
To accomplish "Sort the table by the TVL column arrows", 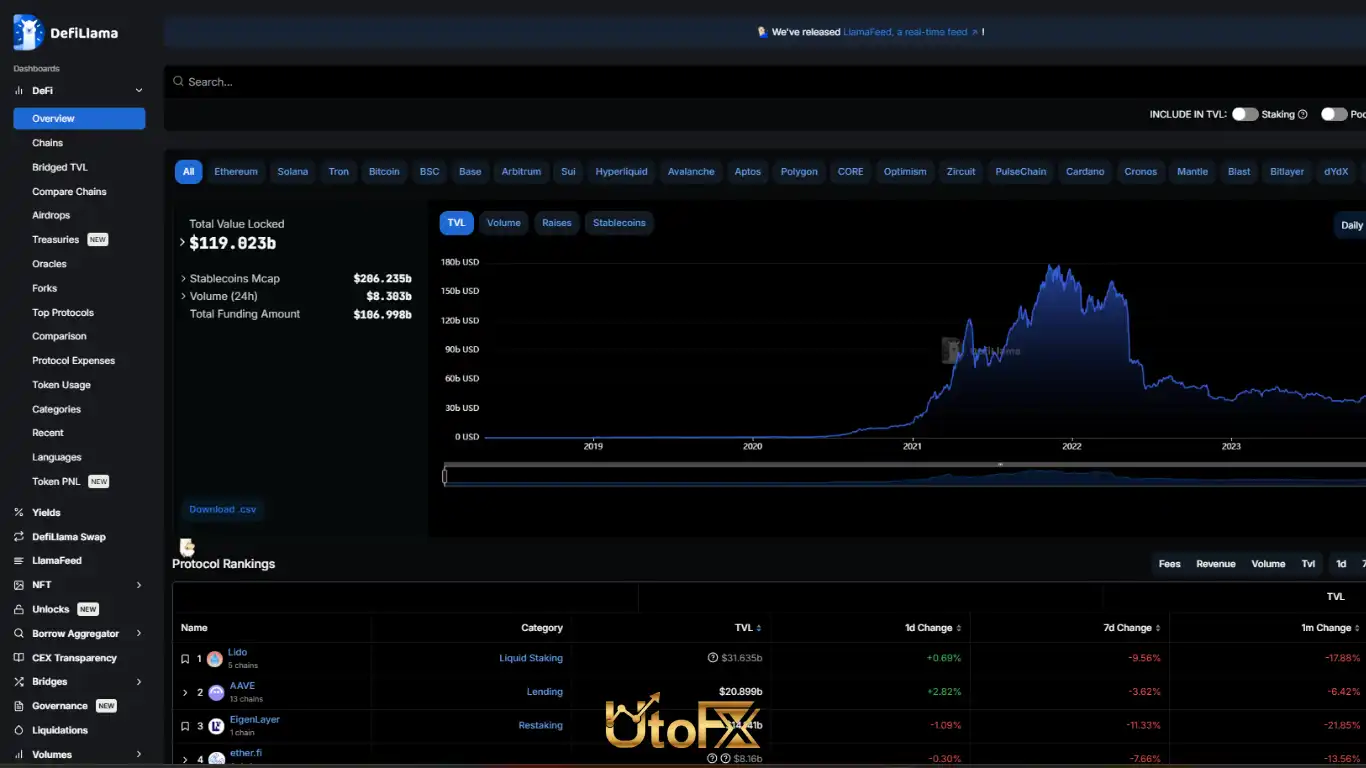I will click(759, 628).
